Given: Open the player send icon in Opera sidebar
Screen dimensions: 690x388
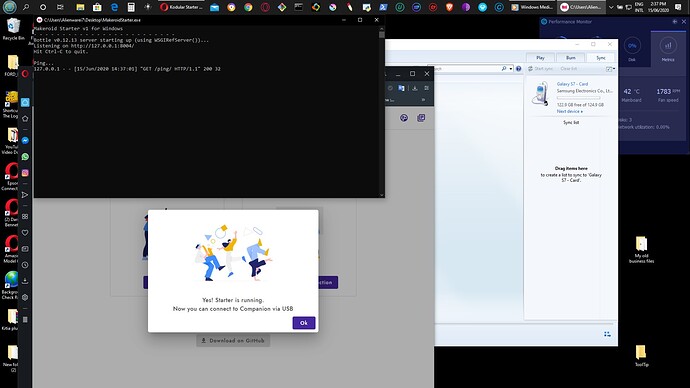Looking at the screenshot, I should click(25, 195).
